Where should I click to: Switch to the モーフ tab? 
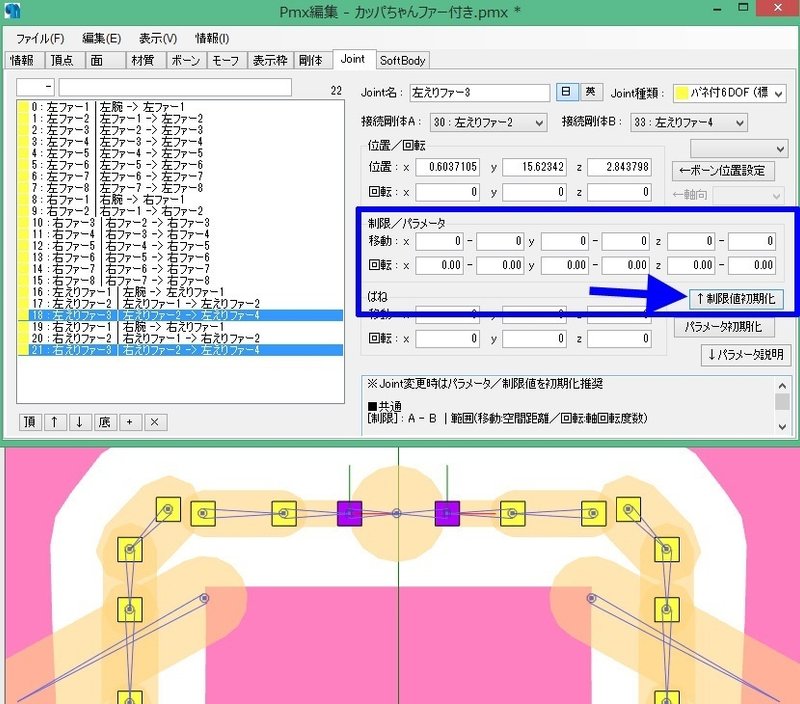[227, 60]
